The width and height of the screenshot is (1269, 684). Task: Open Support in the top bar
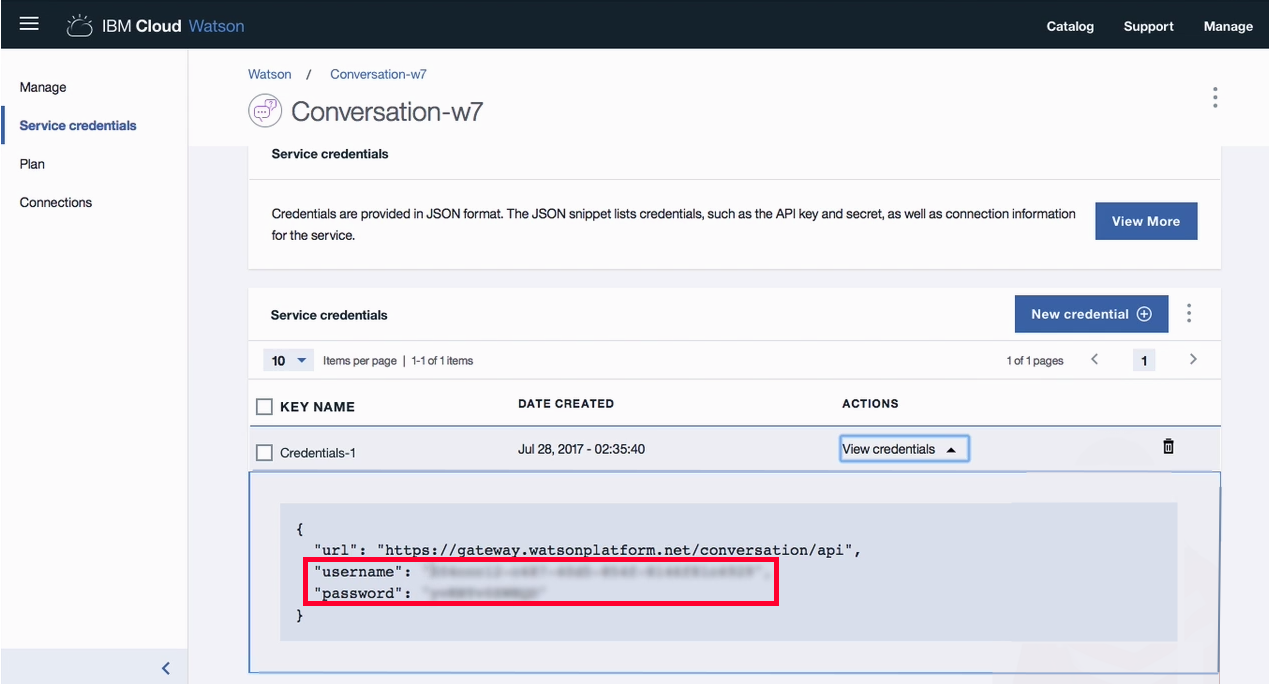1148,26
